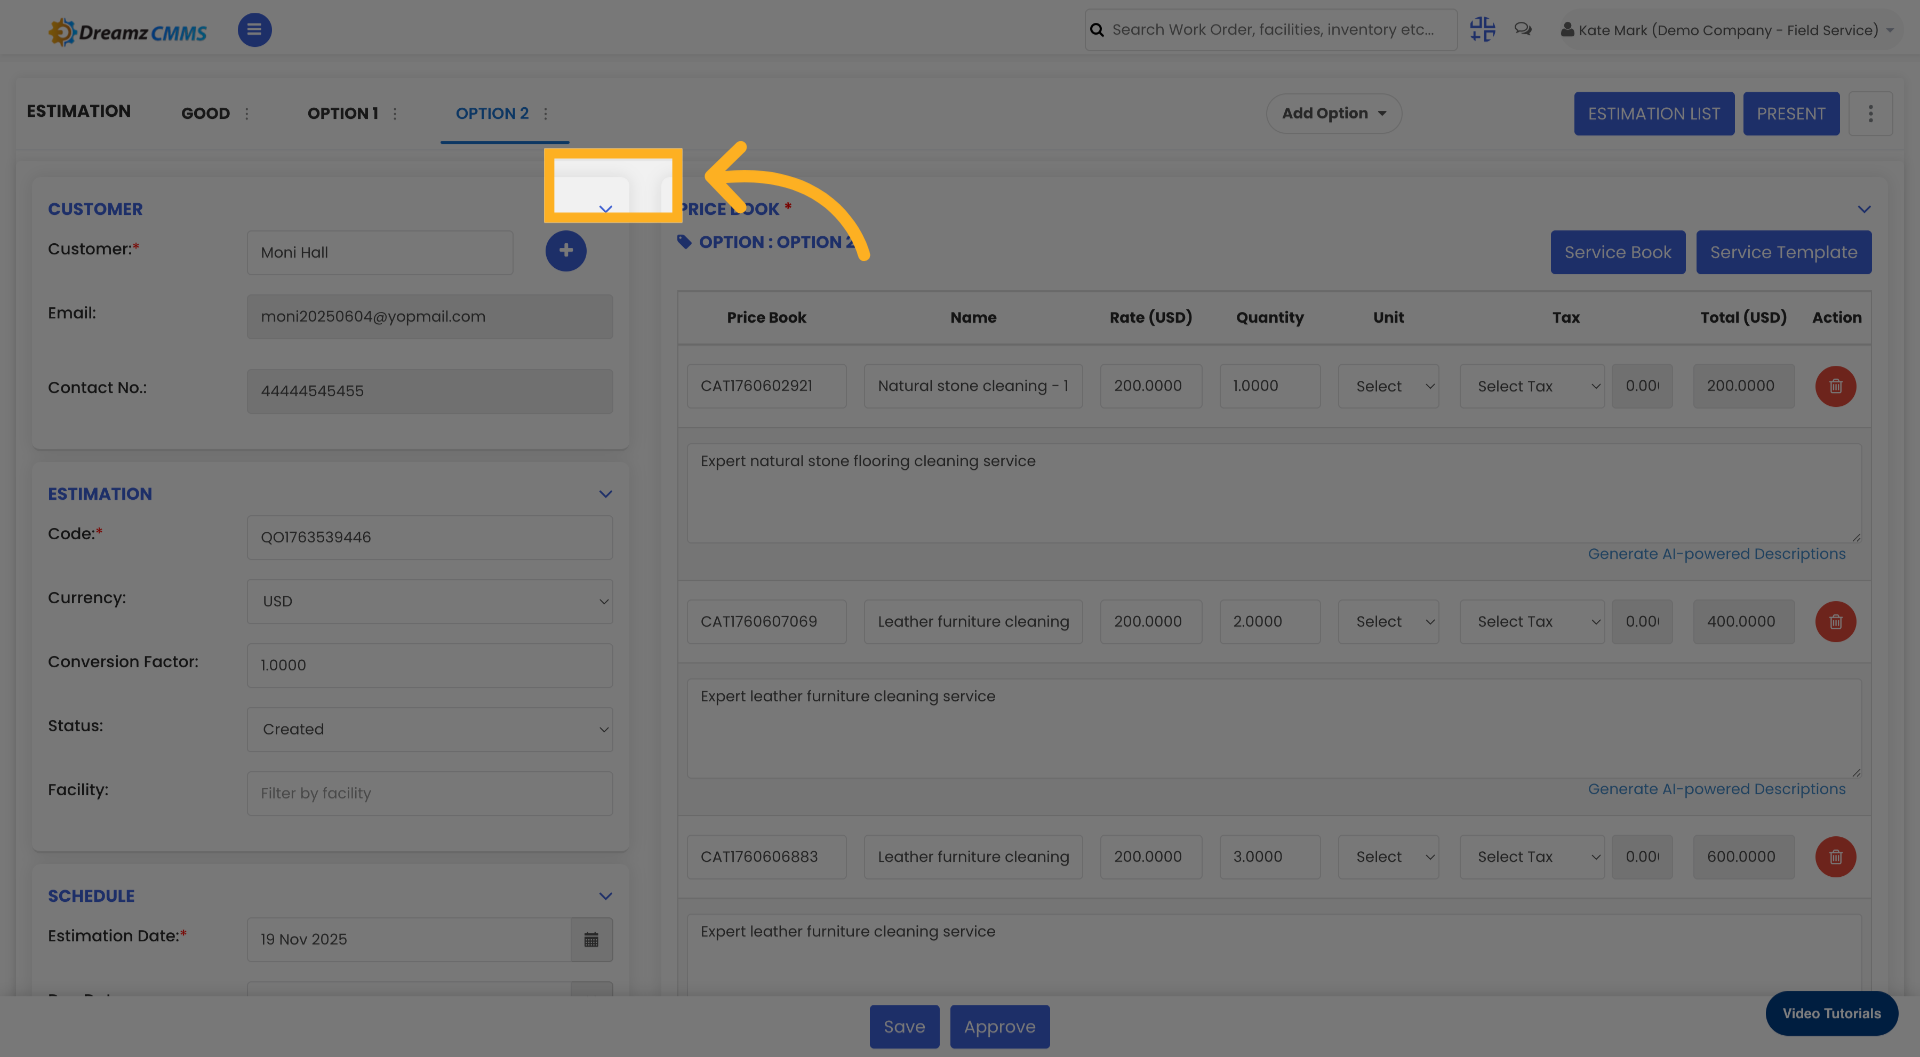Open the hamburger navigation menu
1920x1057 pixels.
tap(254, 29)
